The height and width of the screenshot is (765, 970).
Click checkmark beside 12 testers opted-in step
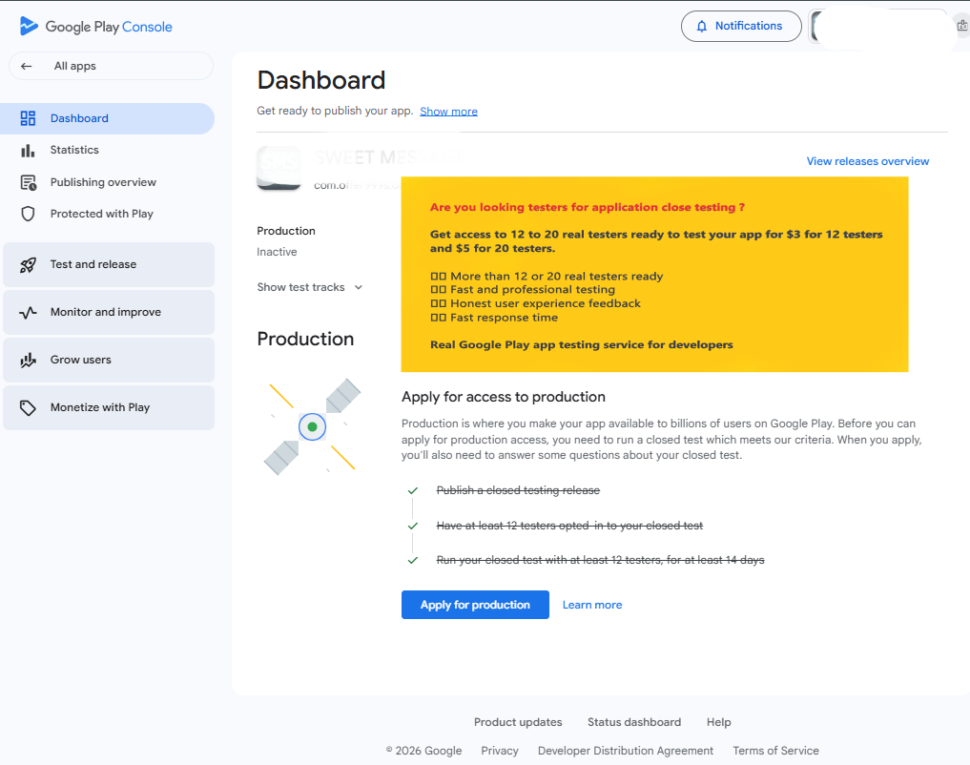(x=413, y=526)
